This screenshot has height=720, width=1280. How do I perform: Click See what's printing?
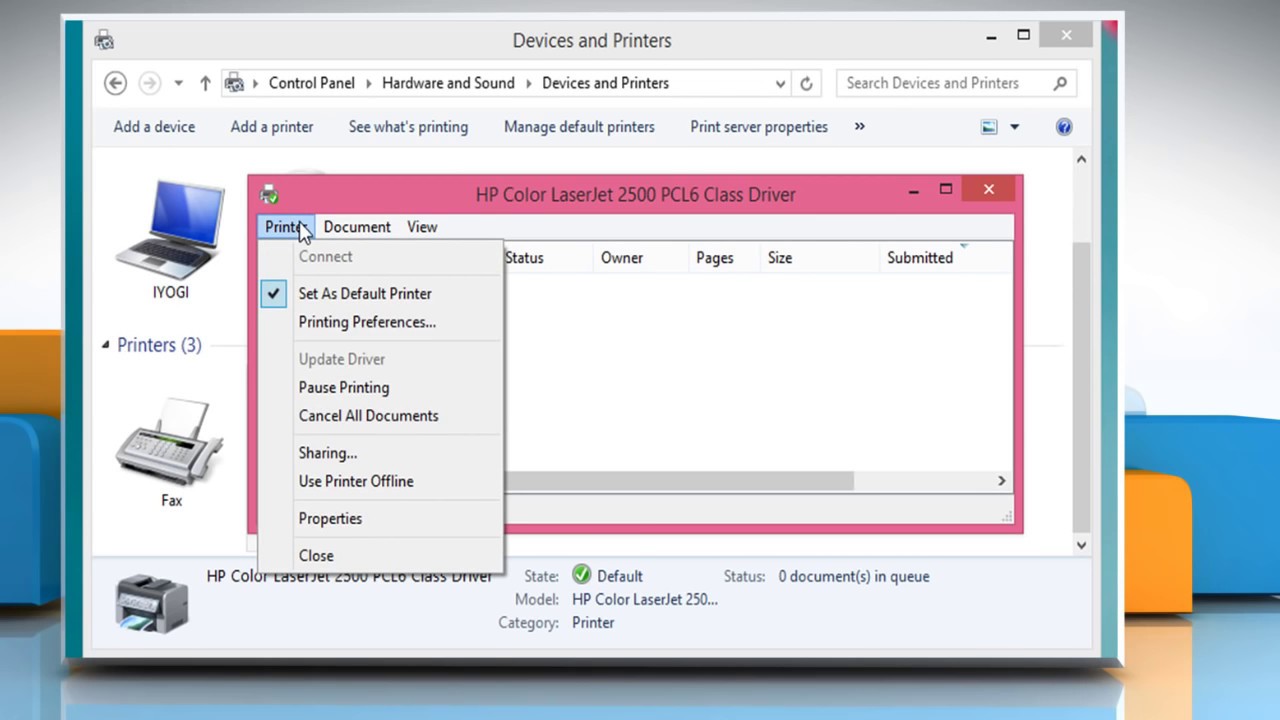click(x=408, y=127)
